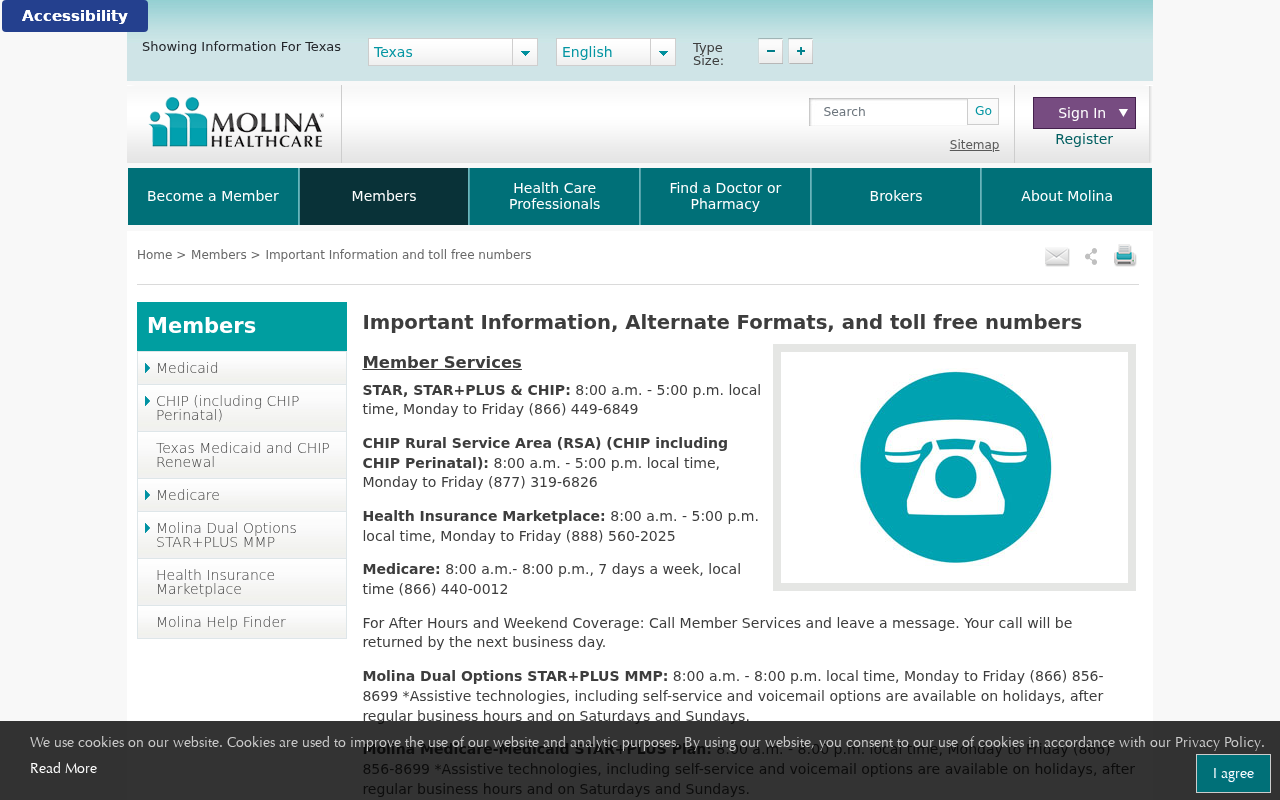This screenshot has height=800, width=1280.
Task: Open the Texas state dropdown
Action: click(453, 52)
